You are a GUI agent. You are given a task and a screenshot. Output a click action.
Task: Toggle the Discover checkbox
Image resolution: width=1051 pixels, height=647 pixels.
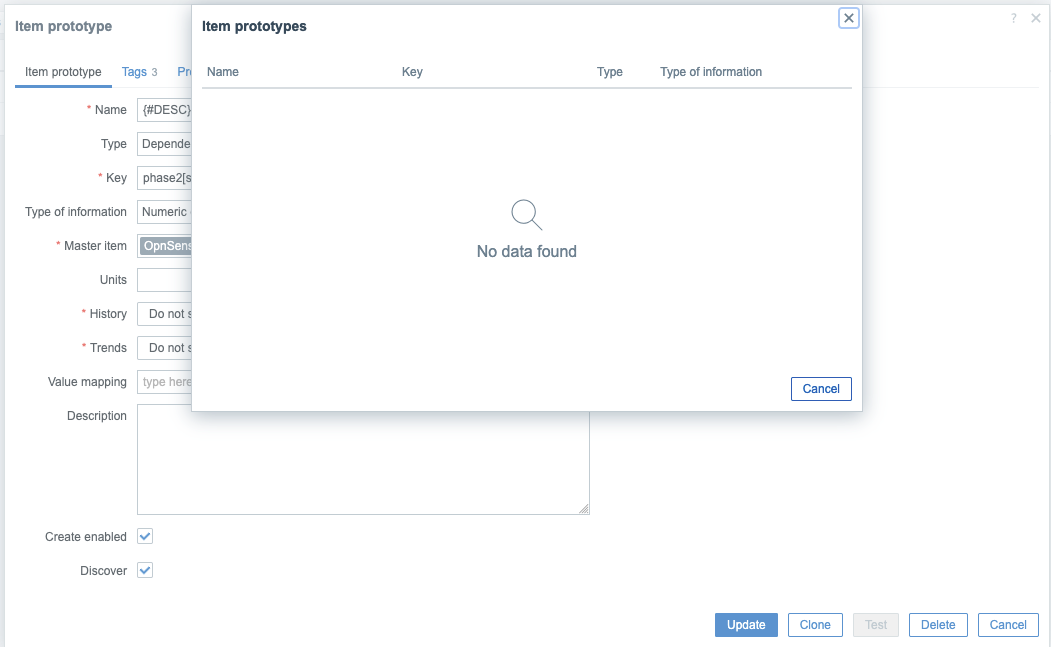[x=145, y=571]
